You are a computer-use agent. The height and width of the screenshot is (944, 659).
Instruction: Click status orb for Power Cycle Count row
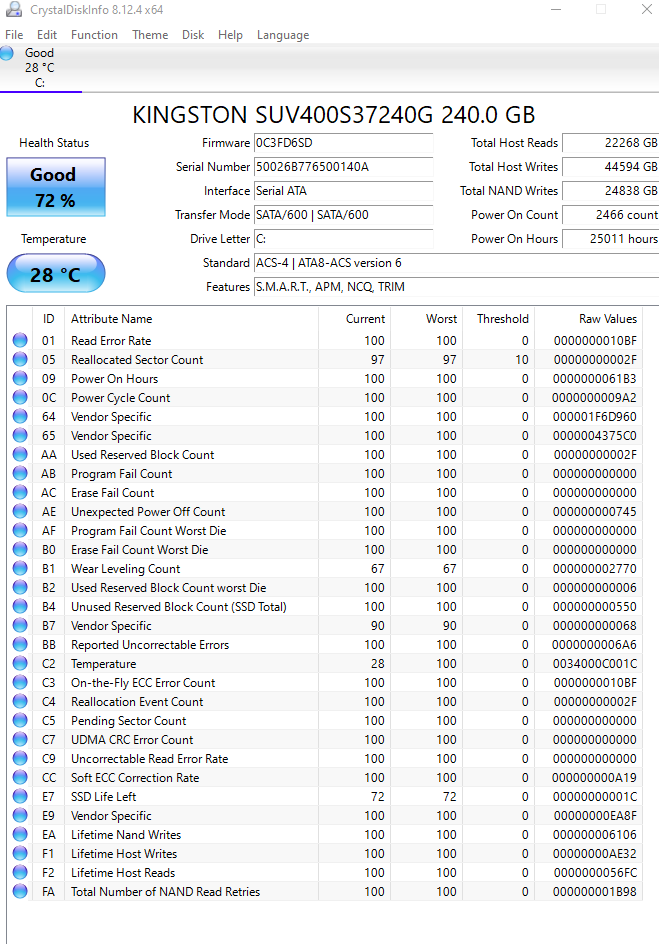pos(20,397)
